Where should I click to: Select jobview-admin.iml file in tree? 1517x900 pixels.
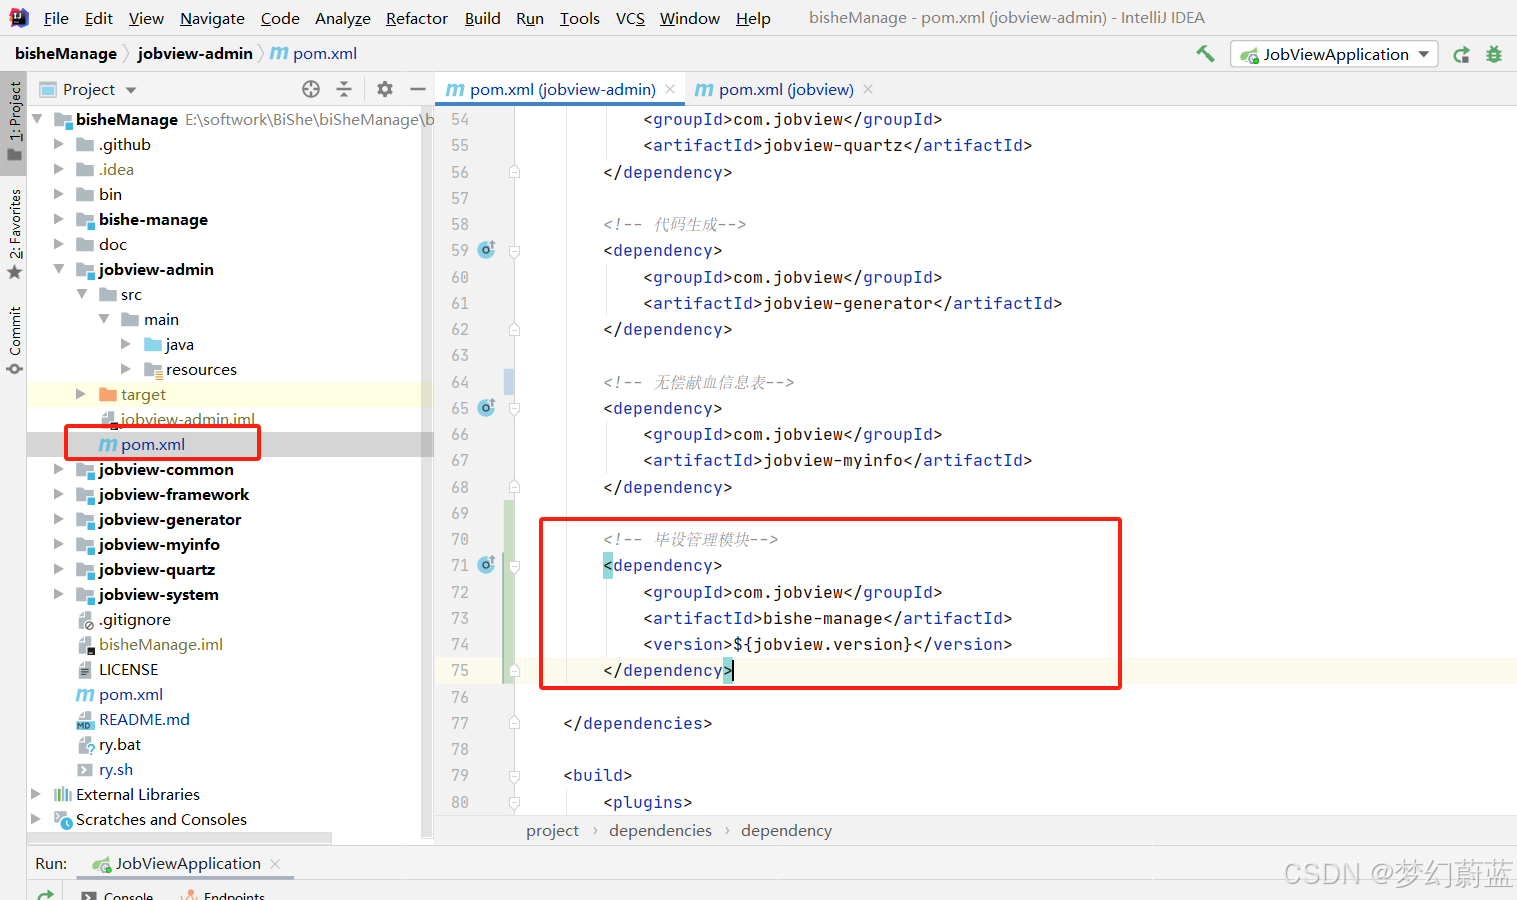[x=188, y=419]
